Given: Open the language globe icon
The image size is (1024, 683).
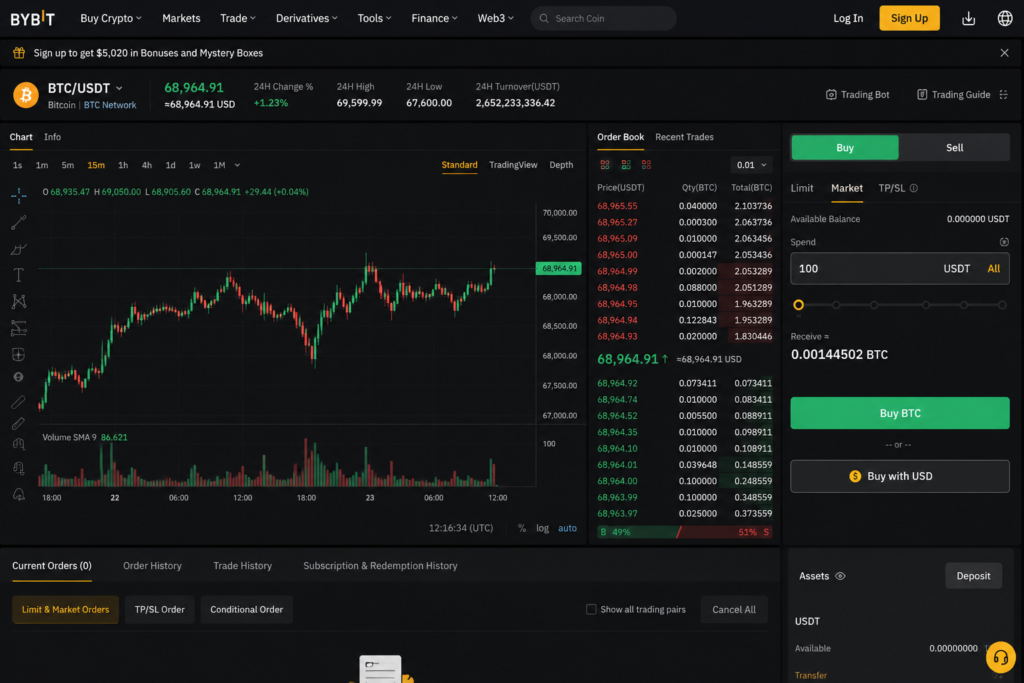Looking at the screenshot, I should point(1004,18).
